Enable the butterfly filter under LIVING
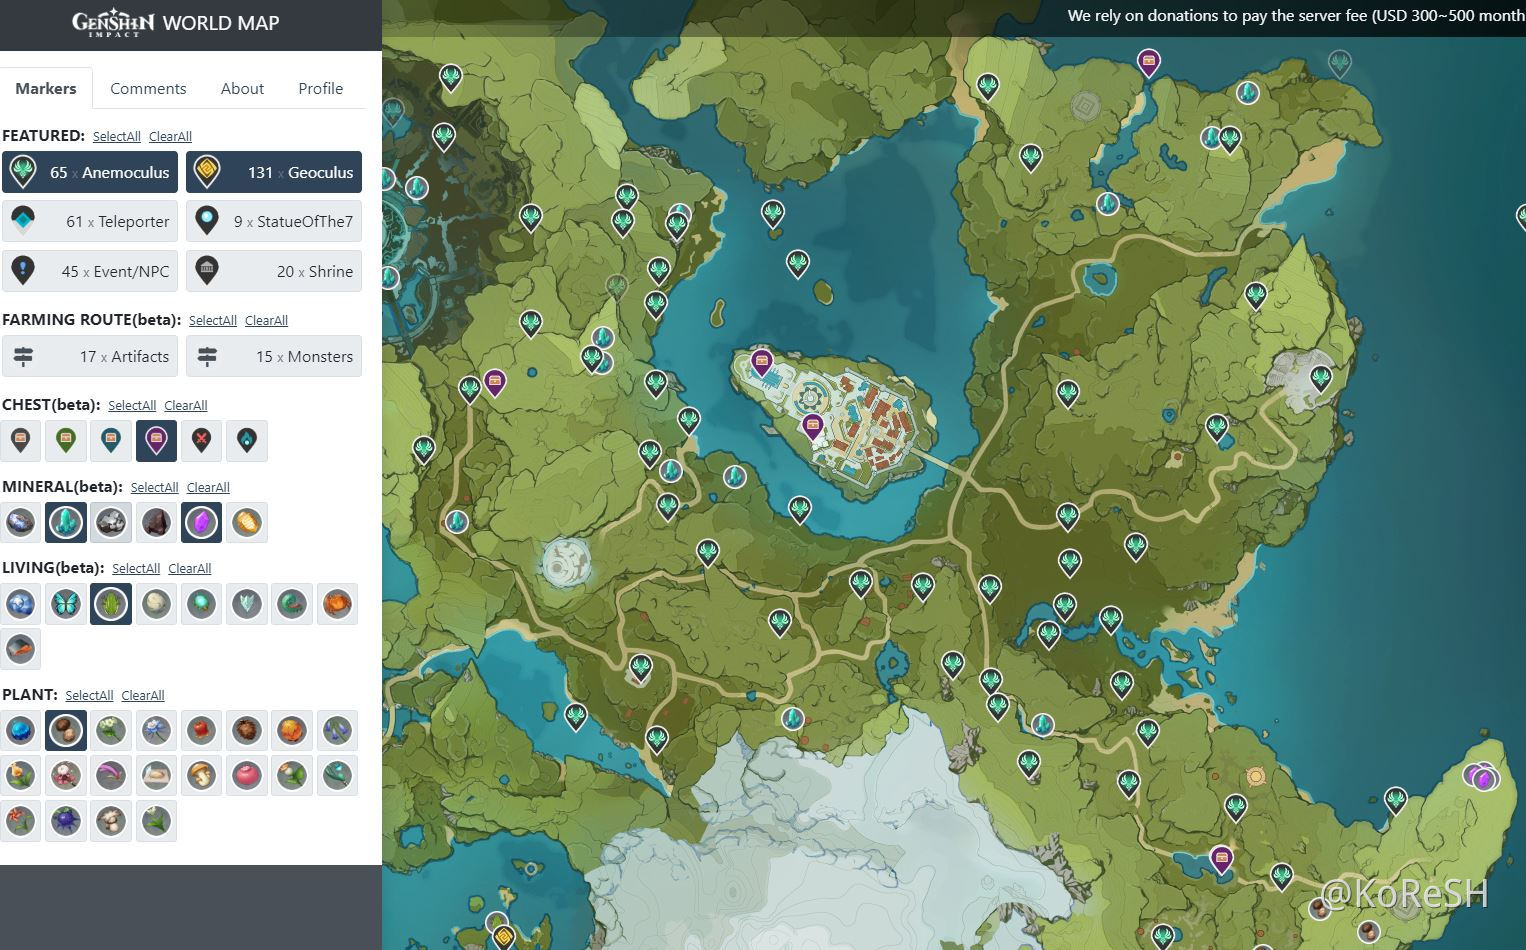 pyautogui.click(x=66, y=604)
